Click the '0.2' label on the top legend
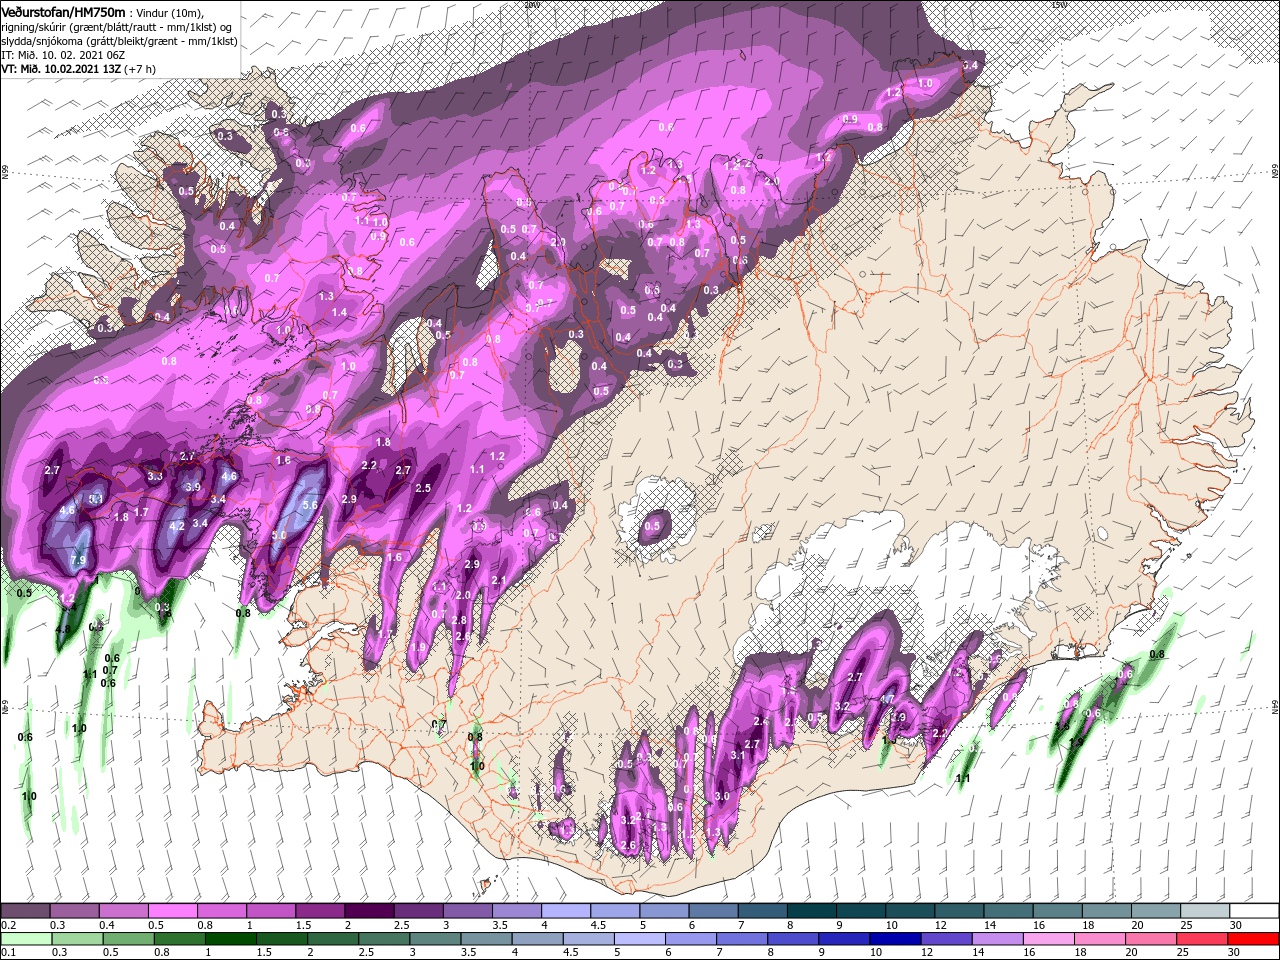Image resolution: width=1280 pixels, height=960 pixels. pos(9,925)
